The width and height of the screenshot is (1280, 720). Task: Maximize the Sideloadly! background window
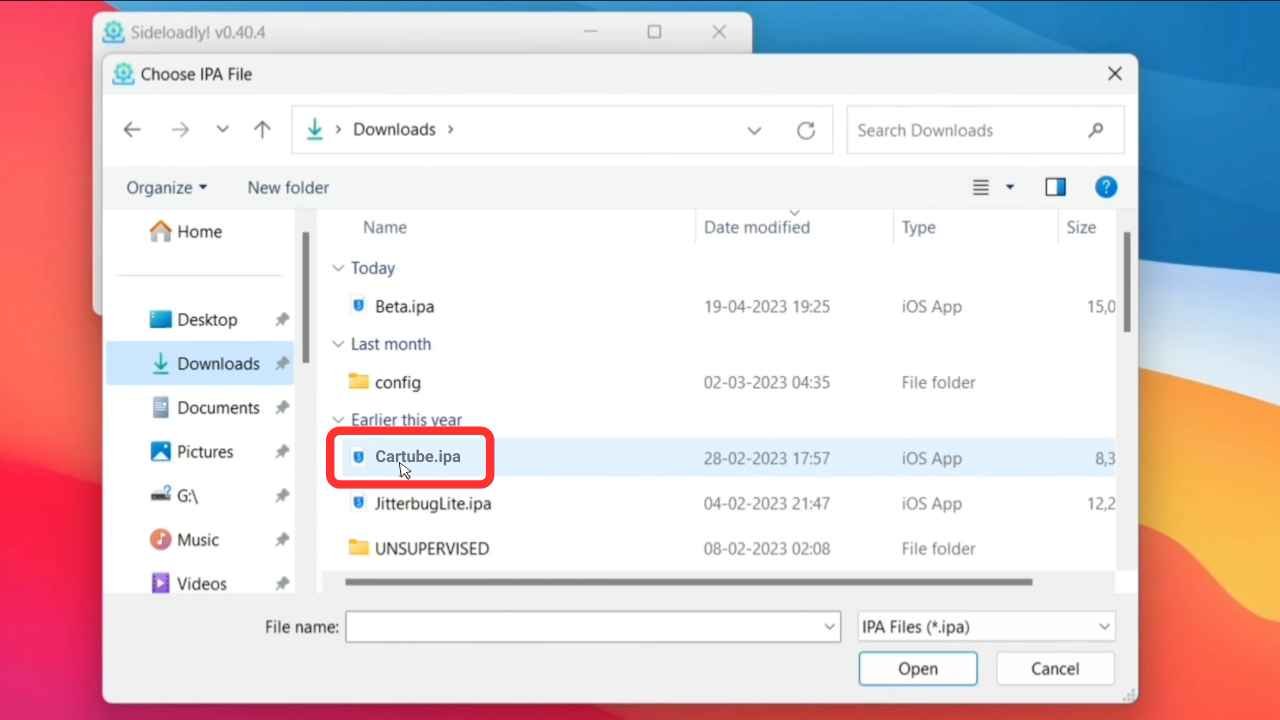tap(654, 32)
